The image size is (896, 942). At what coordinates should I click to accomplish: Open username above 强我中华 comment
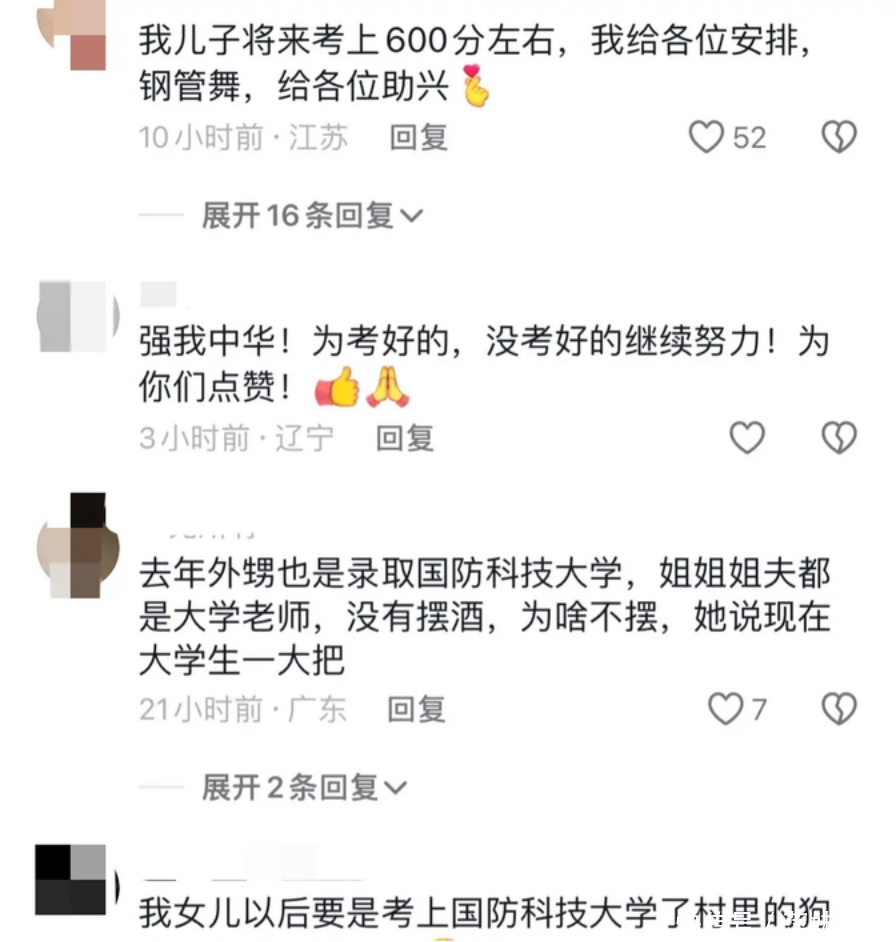coord(159,294)
